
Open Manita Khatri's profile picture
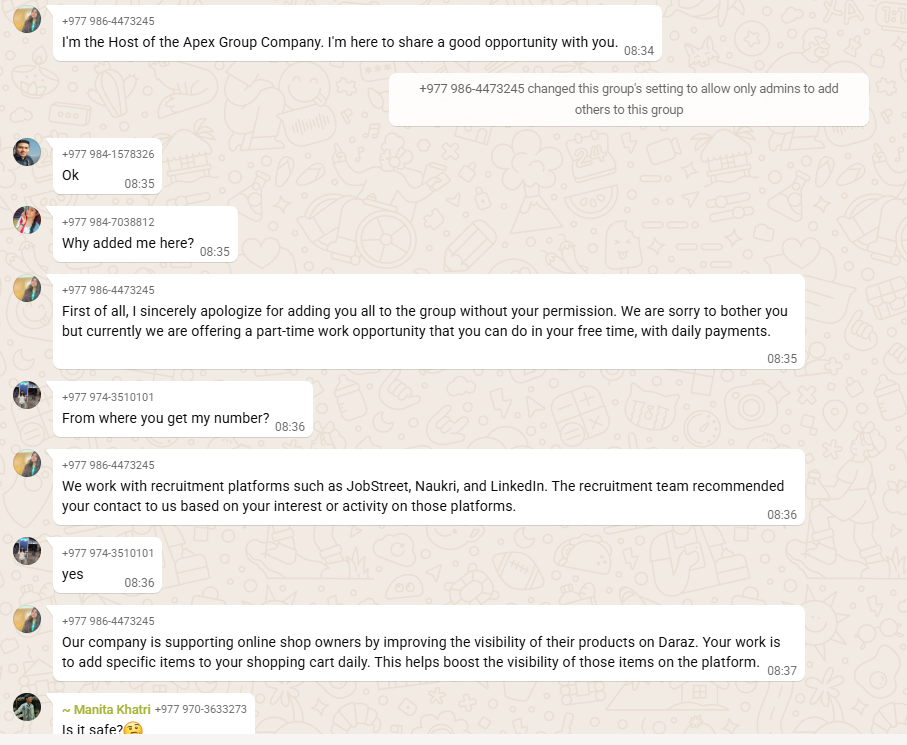pyautogui.click(x=27, y=707)
